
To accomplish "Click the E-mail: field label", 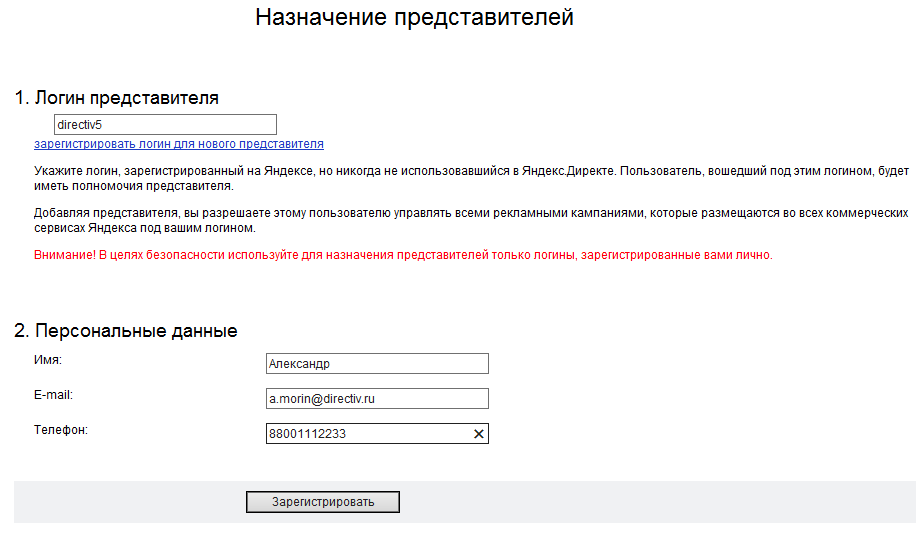I will pyautogui.click(x=53, y=395).
